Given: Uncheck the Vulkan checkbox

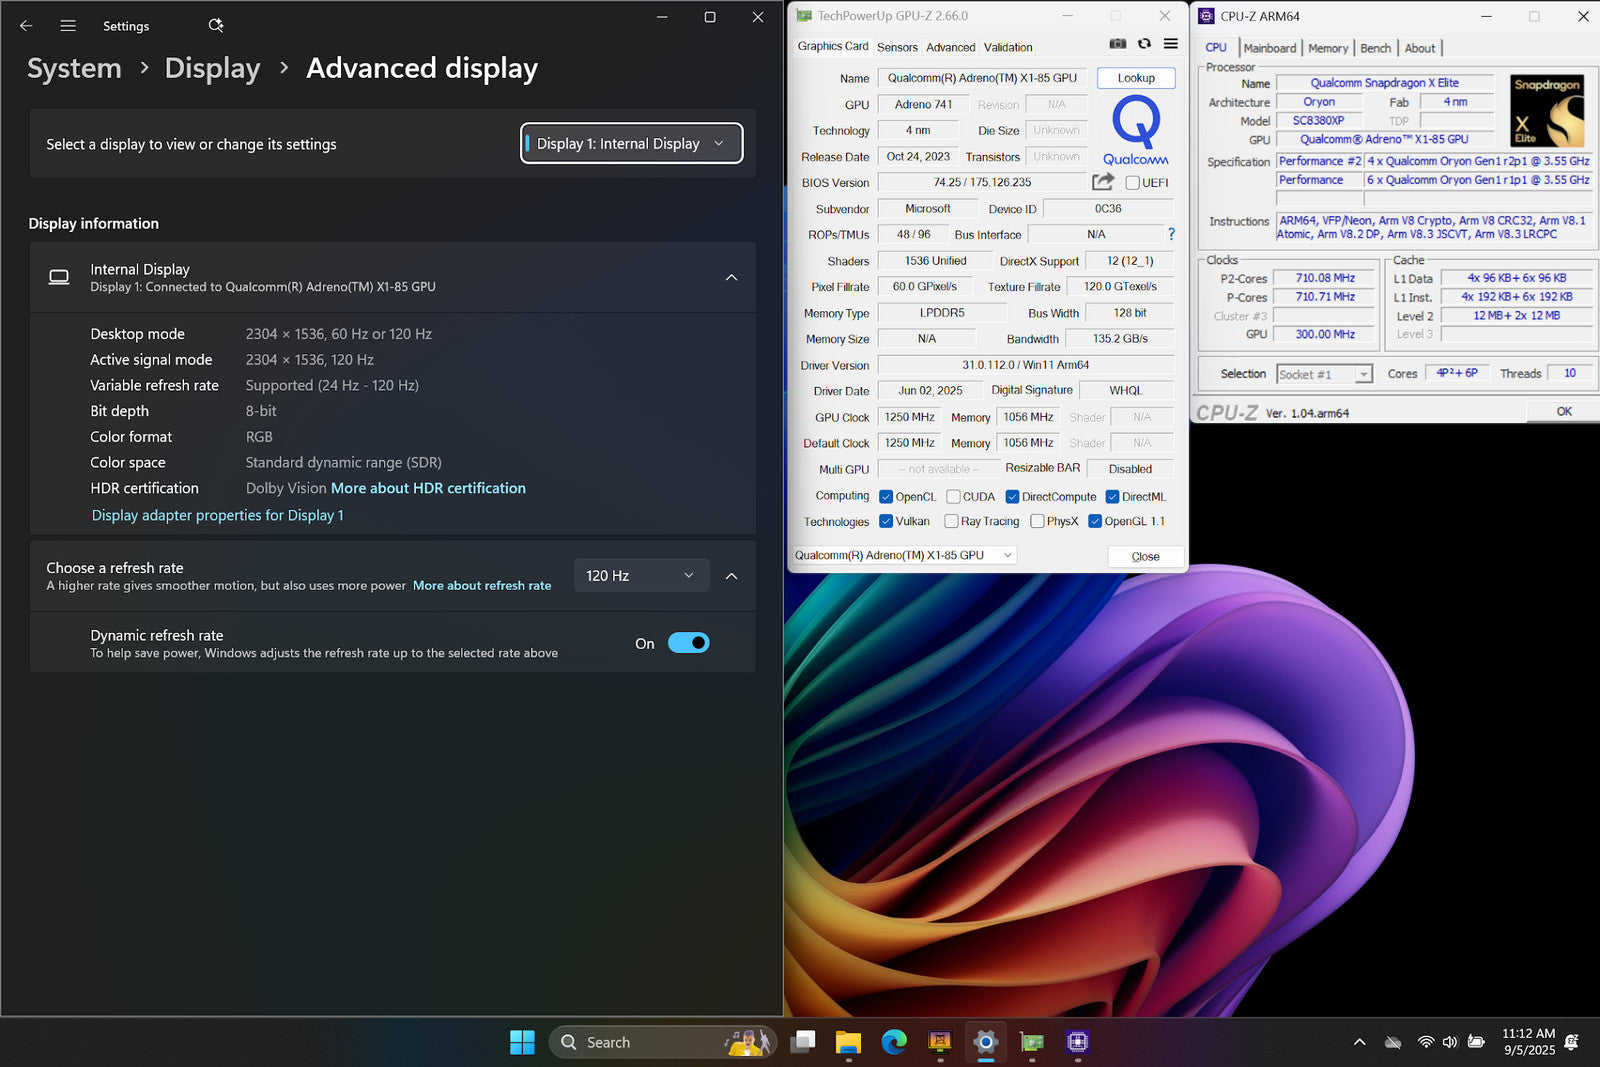Looking at the screenshot, I should (886, 521).
